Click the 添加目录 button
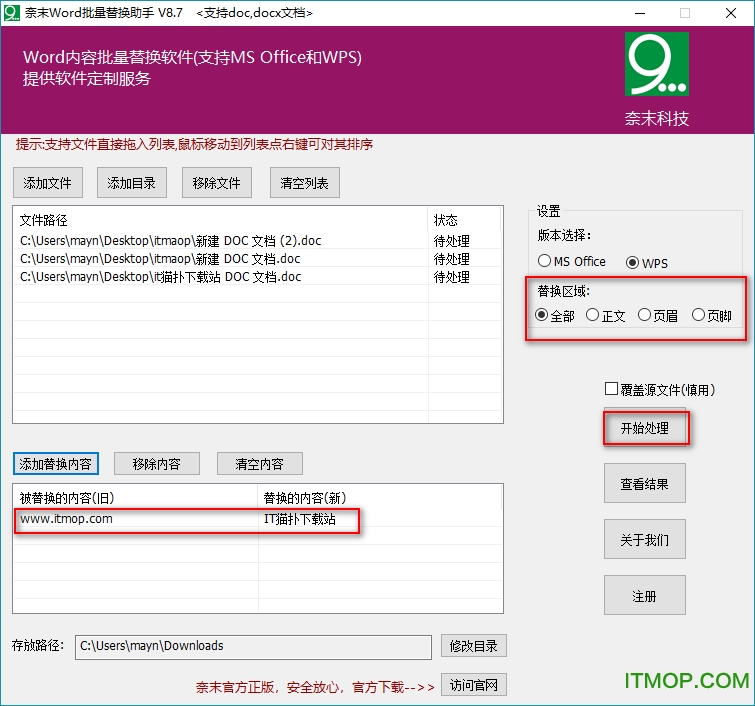 pyautogui.click(x=131, y=183)
